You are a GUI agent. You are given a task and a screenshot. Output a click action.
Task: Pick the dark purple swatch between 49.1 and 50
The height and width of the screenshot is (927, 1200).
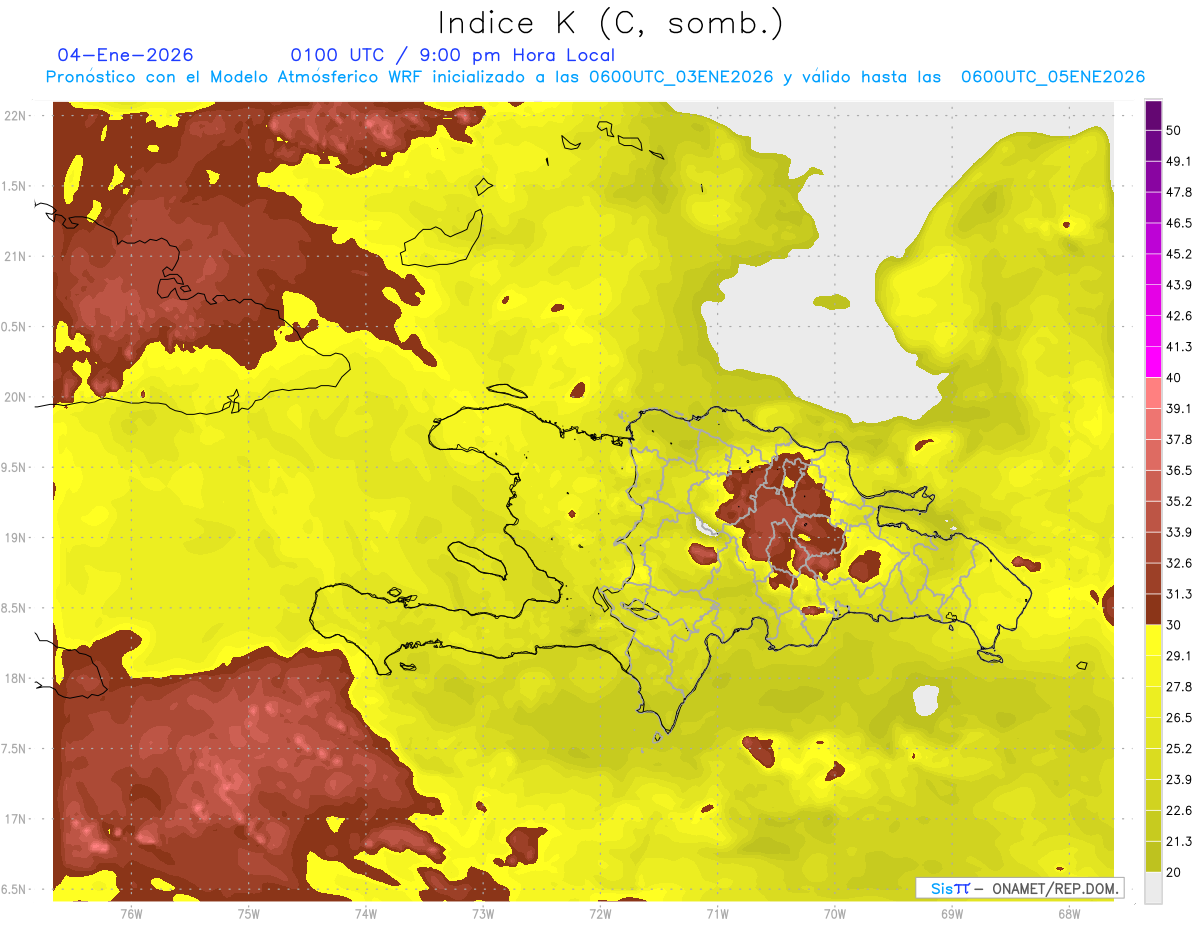[1153, 145]
